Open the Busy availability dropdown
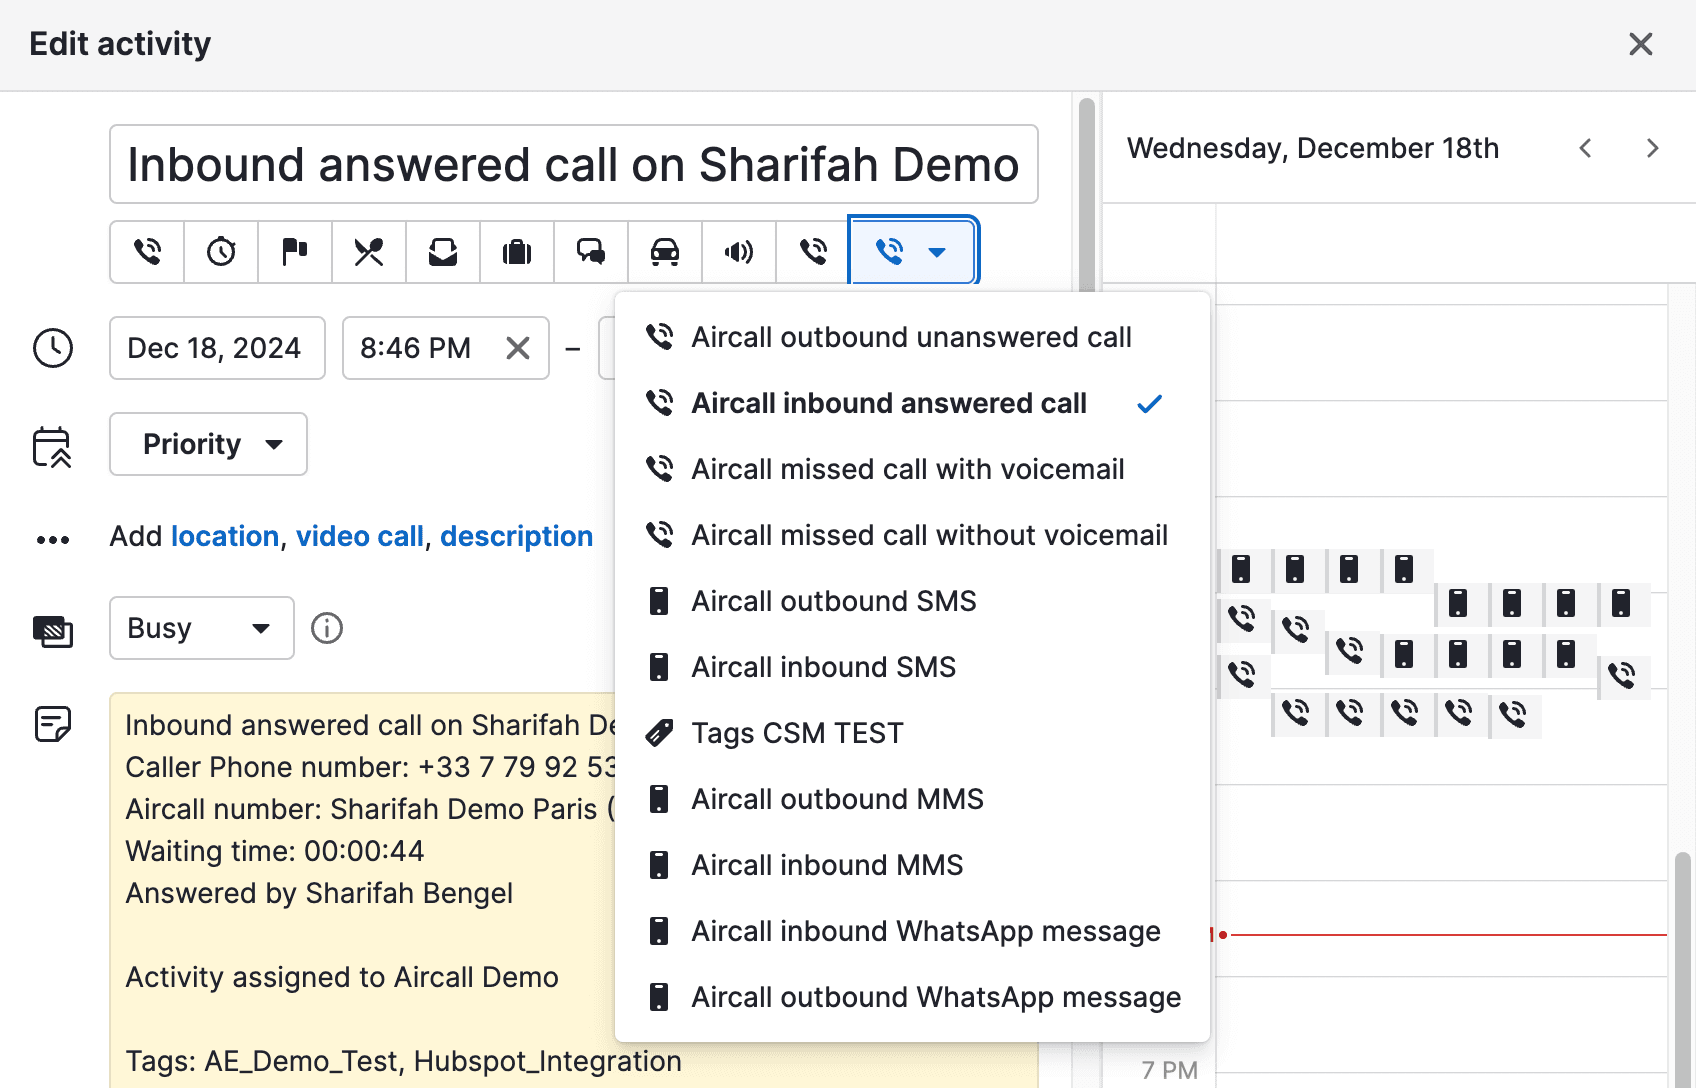 point(201,628)
